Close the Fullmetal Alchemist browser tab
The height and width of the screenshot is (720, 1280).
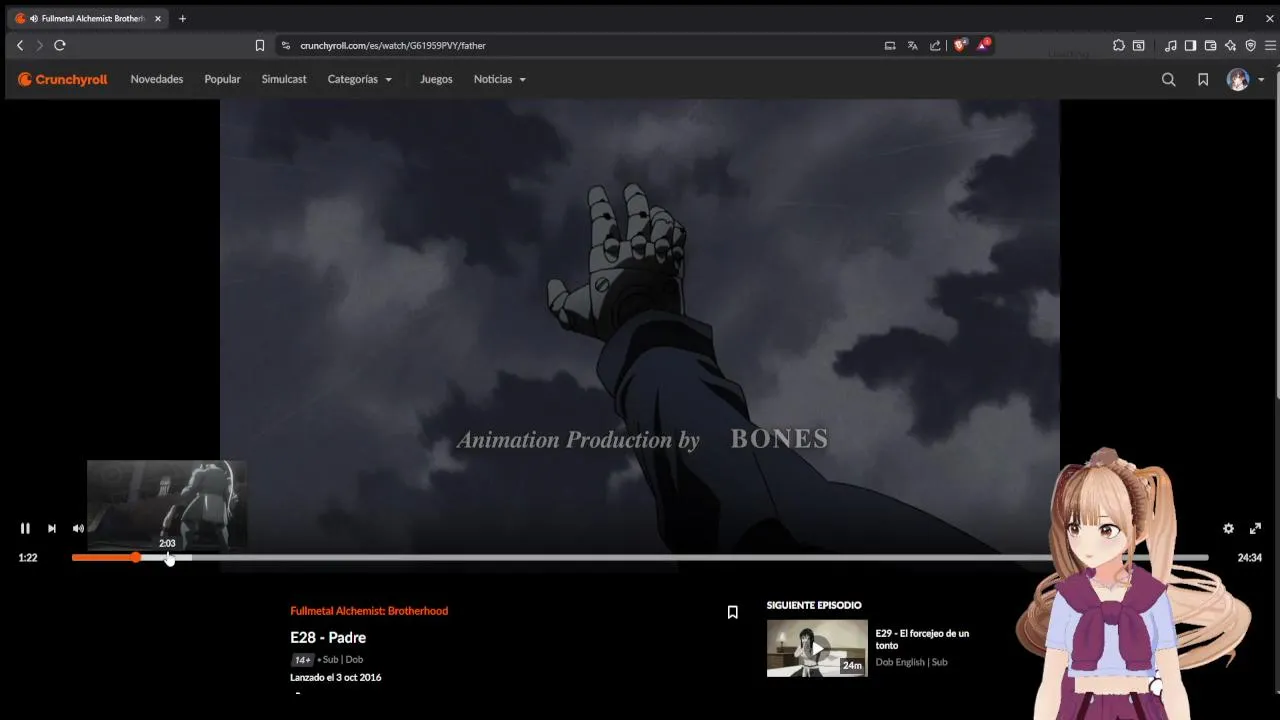(x=157, y=18)
